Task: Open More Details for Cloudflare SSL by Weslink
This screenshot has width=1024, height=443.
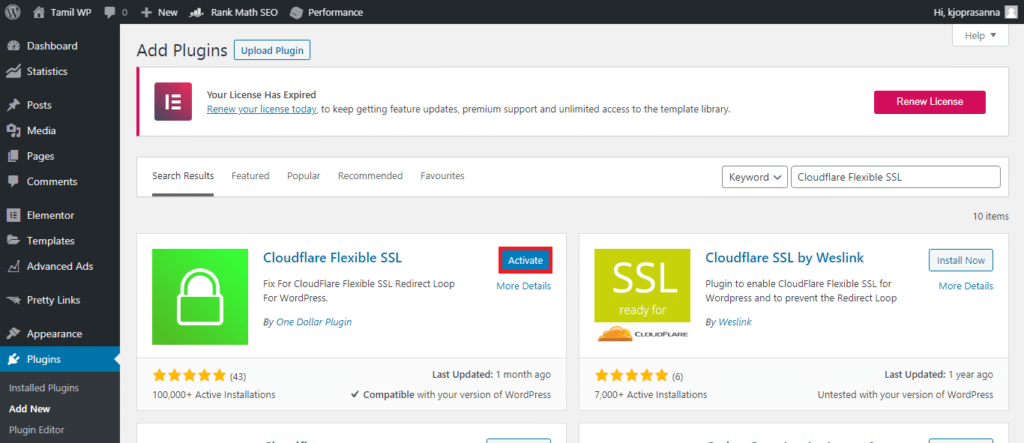Action: point(966,286)
